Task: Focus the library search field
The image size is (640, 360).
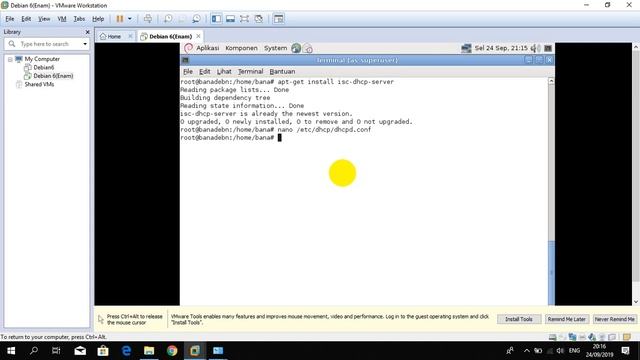Action: coord(45,44)
